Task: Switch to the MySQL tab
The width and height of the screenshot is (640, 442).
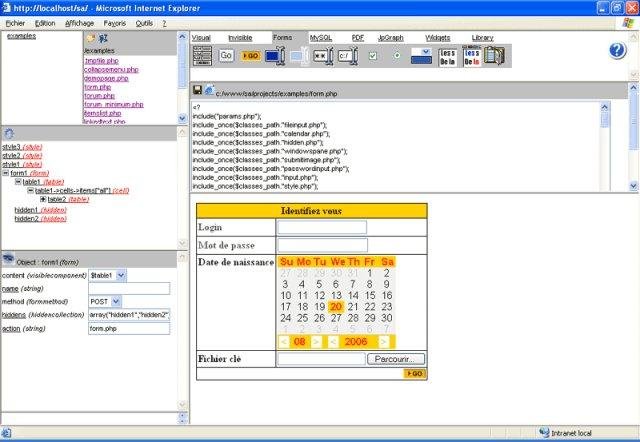Action: point(321,38)
